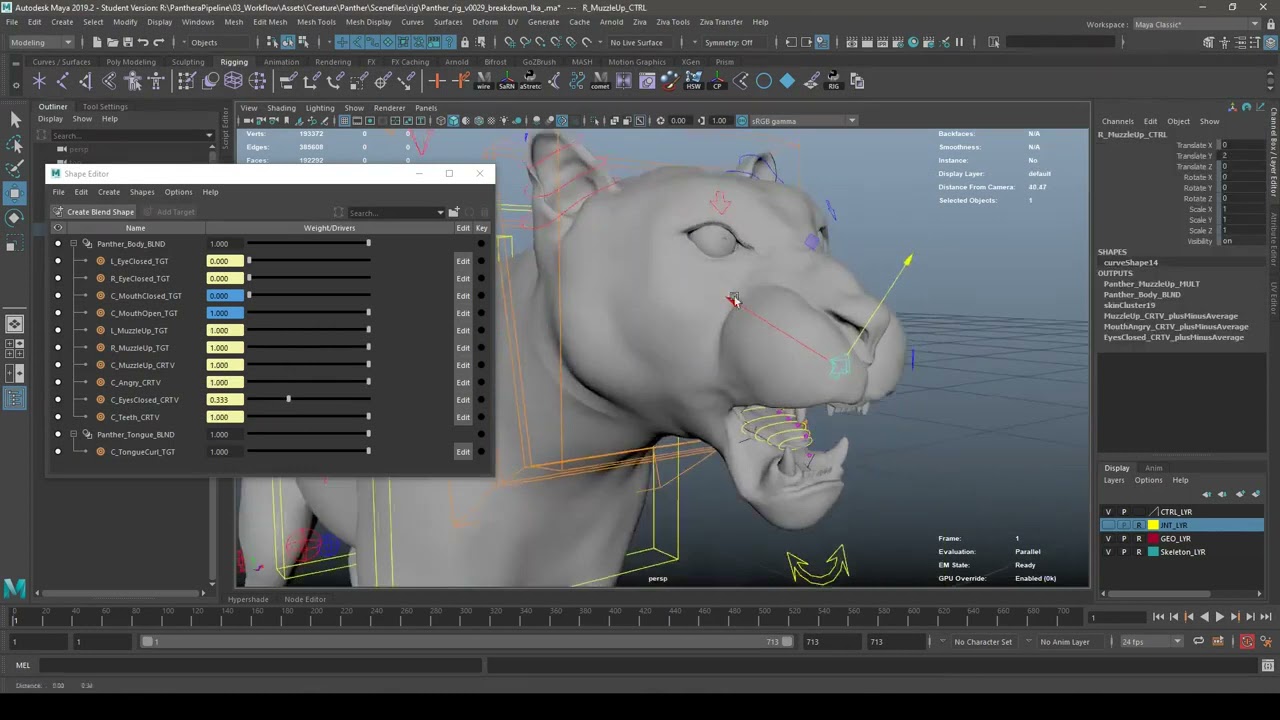1280x720 pixels.
Task: Click Edit button for C_TongueCurl_TGT
Action: [x=463, y=452]
